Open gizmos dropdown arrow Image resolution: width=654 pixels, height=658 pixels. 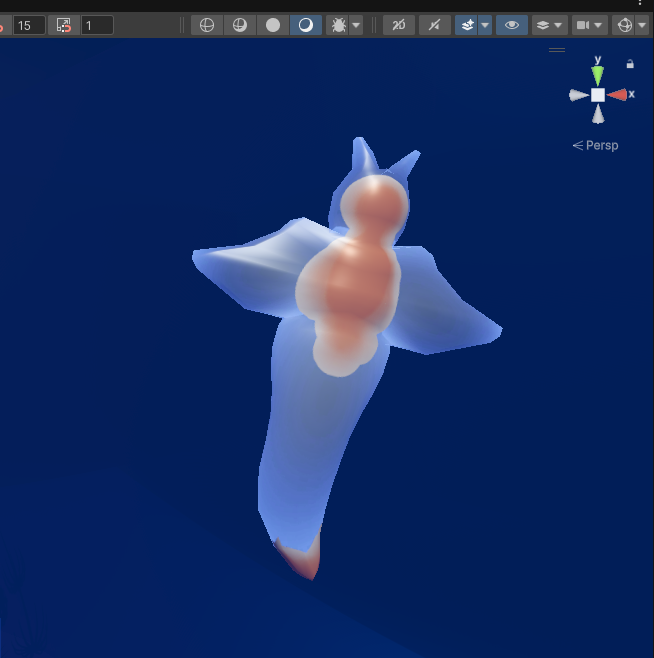(642, 25)
